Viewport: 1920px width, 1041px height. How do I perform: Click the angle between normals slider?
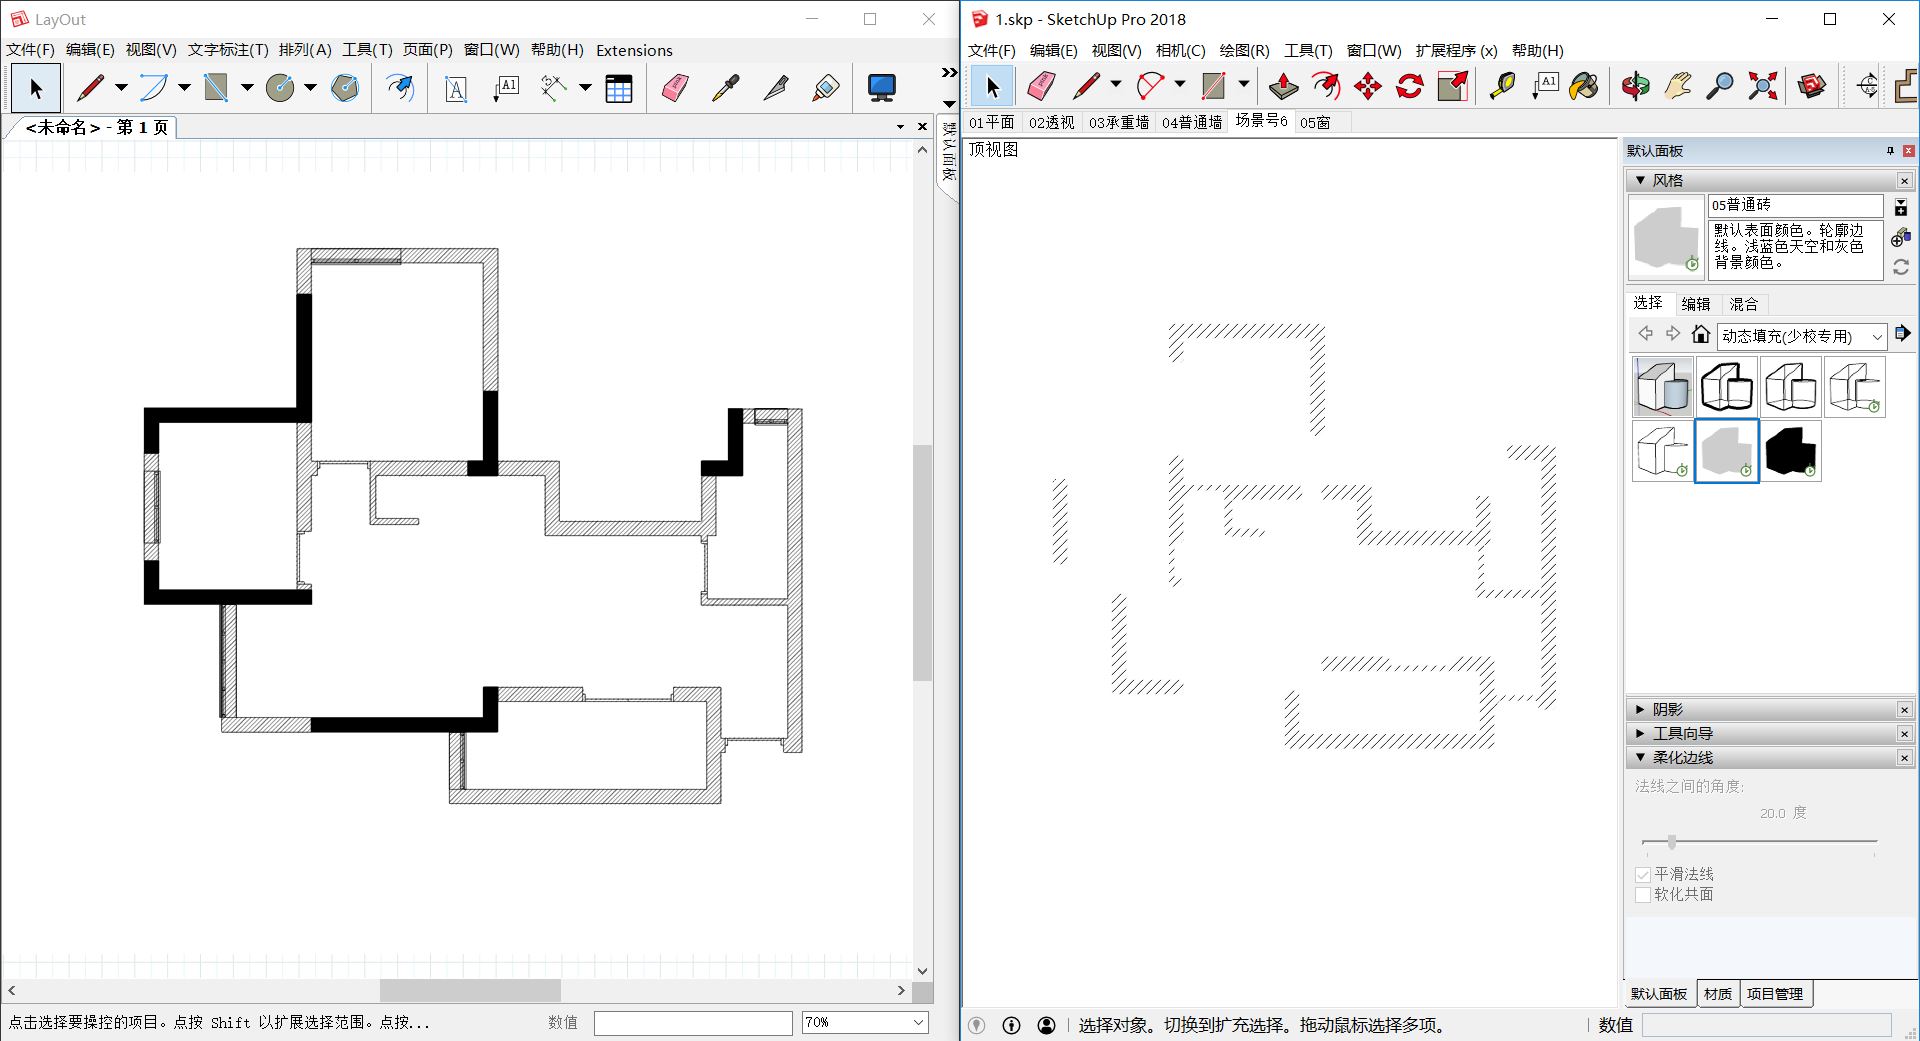click(1671, 842)
